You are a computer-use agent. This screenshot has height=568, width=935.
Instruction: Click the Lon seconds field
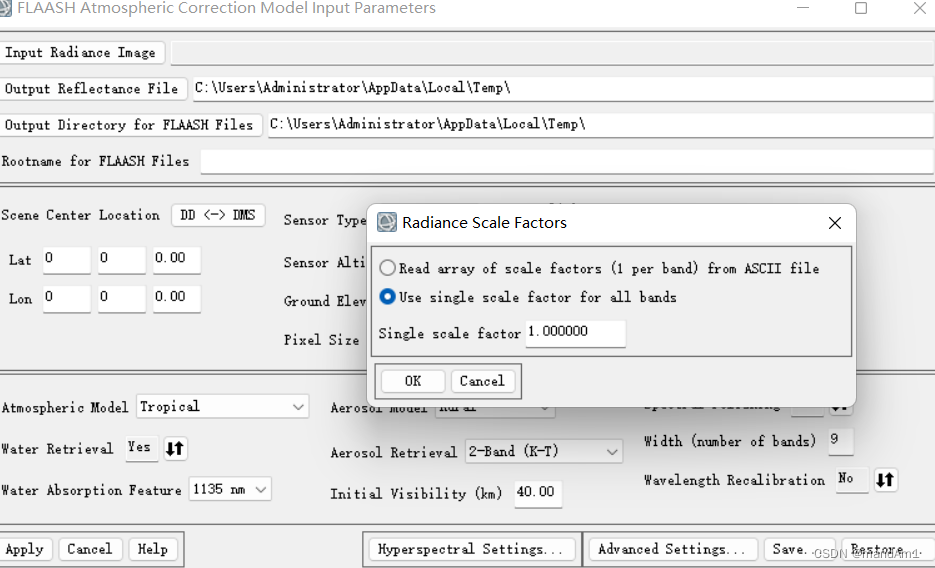[177, 299]
